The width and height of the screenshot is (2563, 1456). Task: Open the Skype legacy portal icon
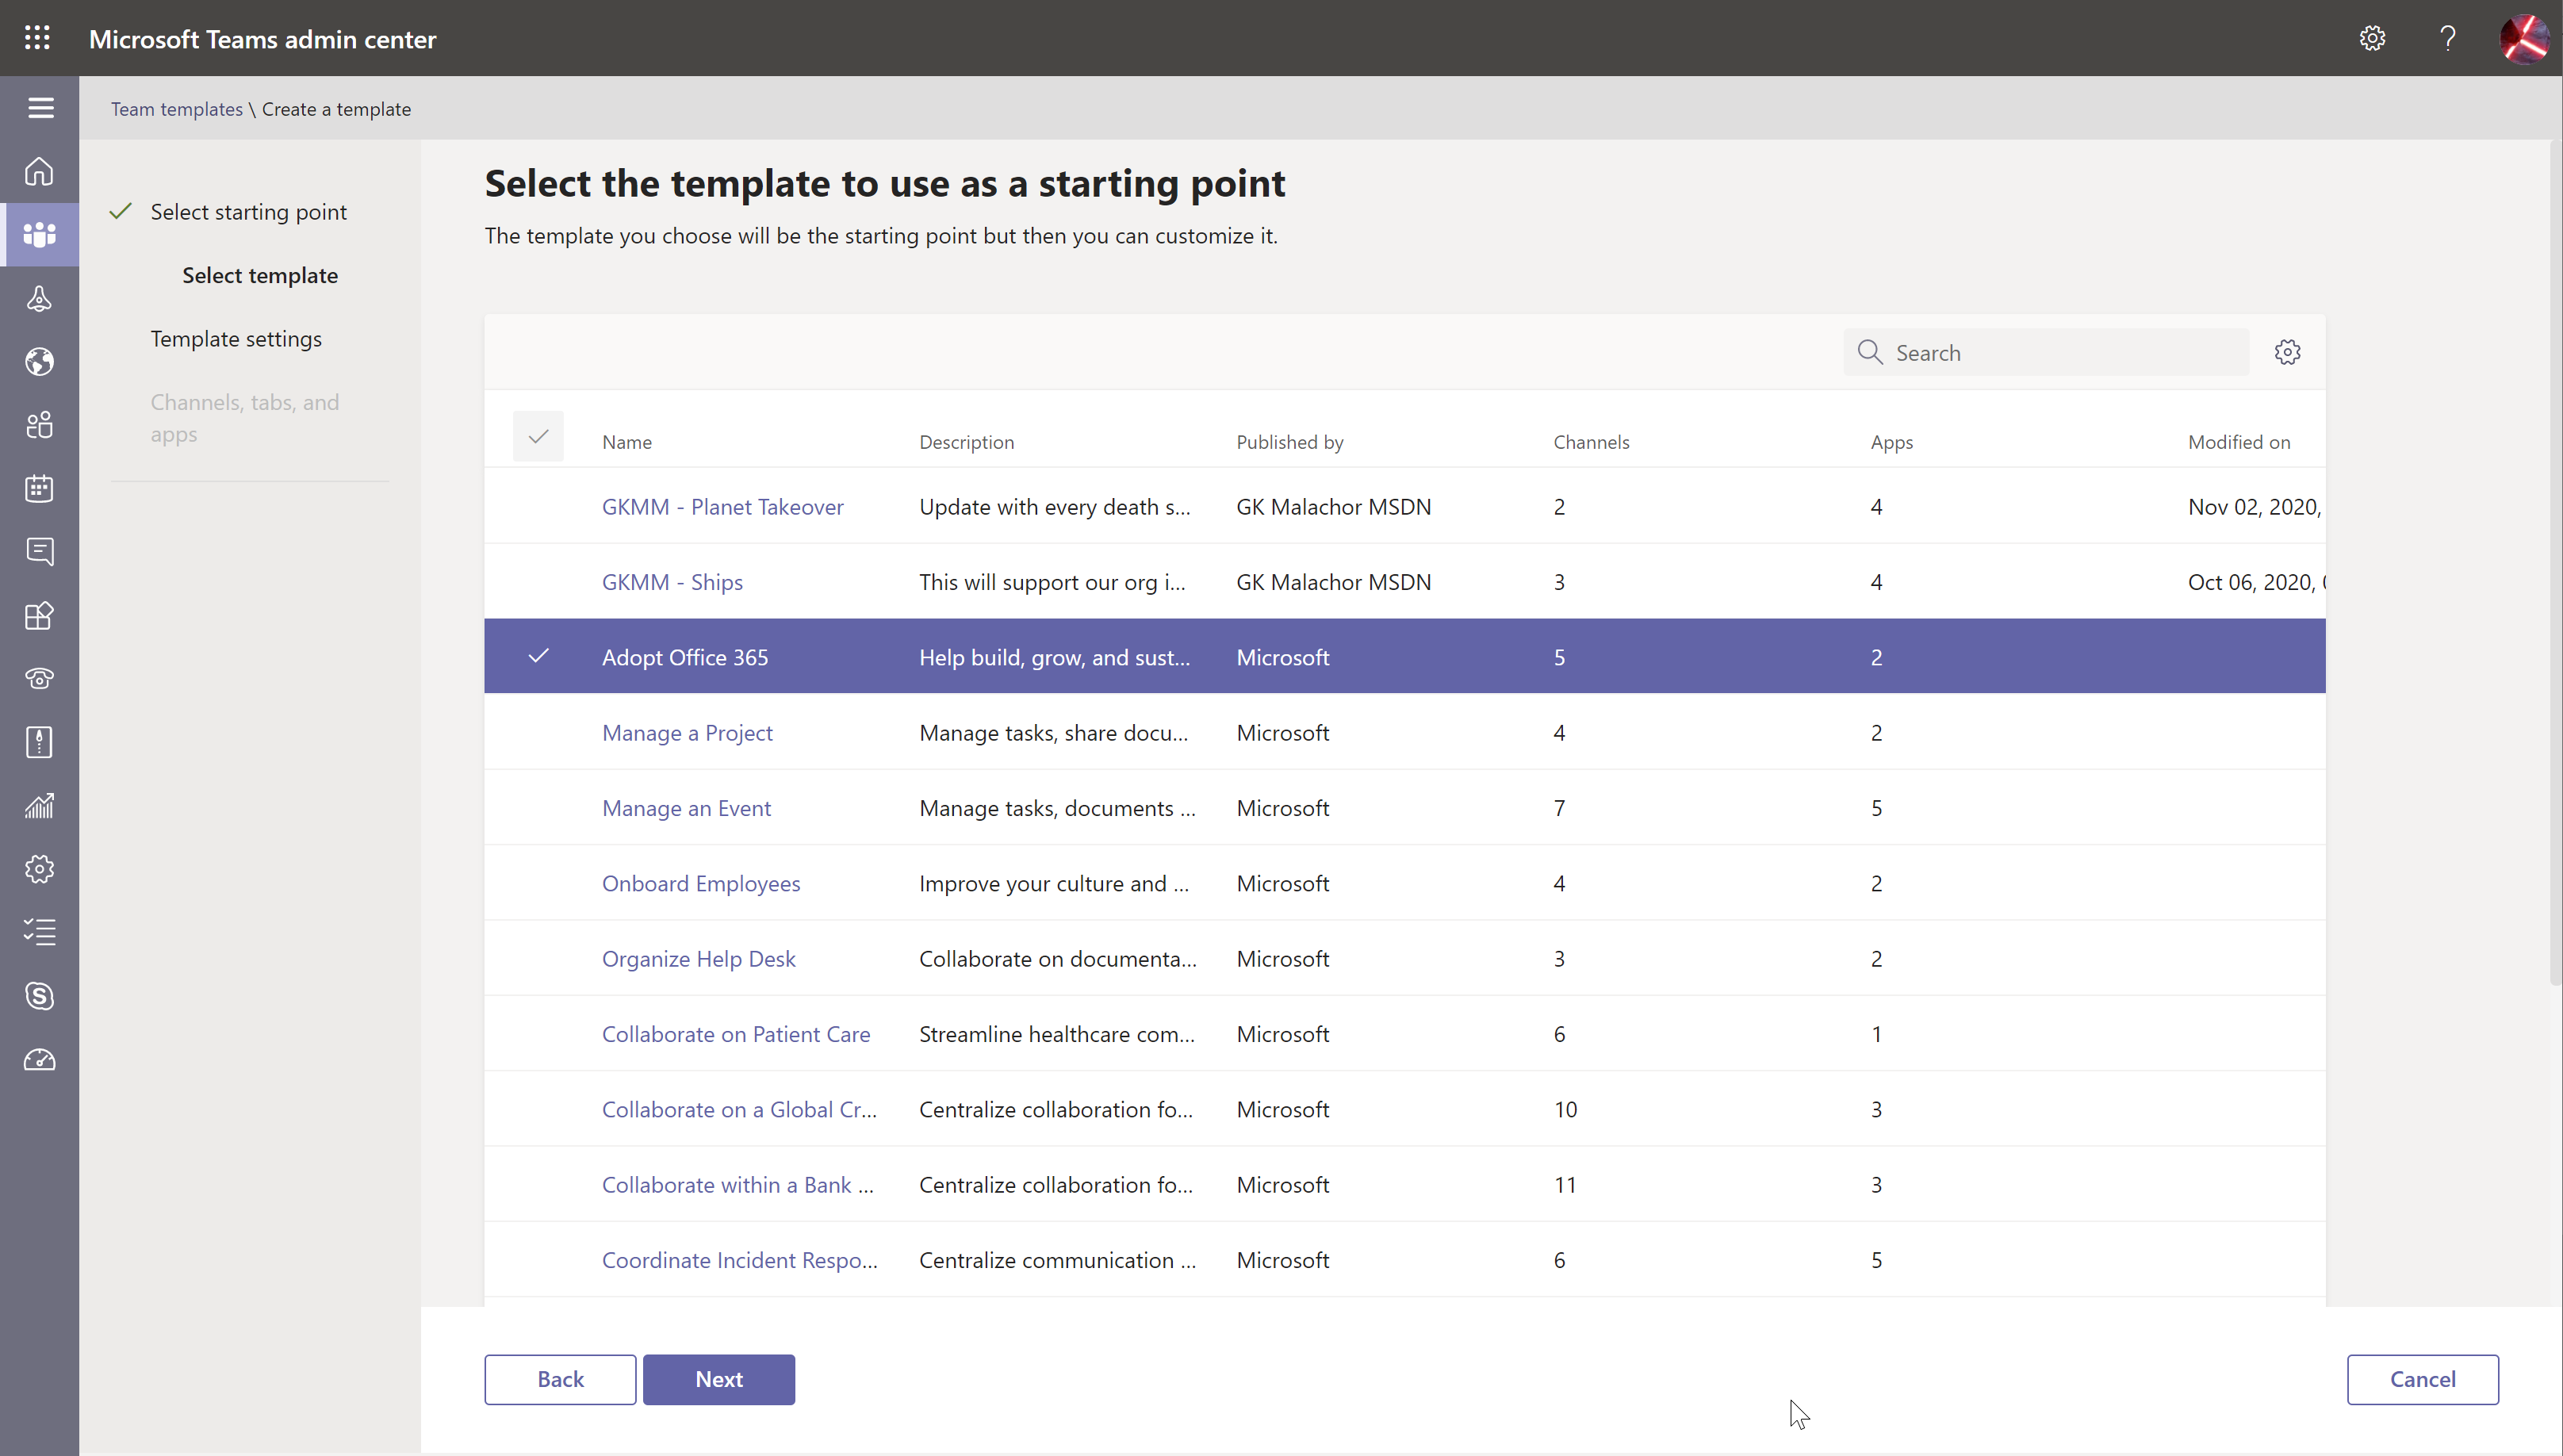click(40, 996)
